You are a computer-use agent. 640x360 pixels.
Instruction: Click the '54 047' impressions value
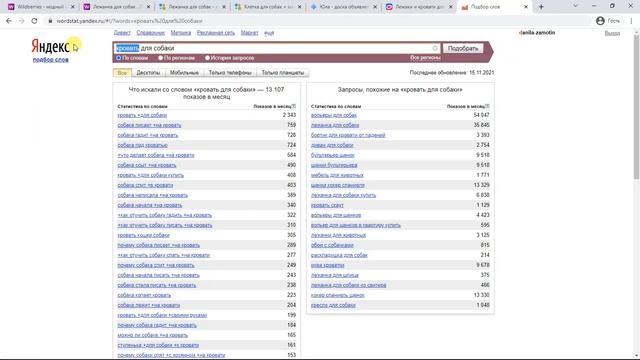pos(481,116)
